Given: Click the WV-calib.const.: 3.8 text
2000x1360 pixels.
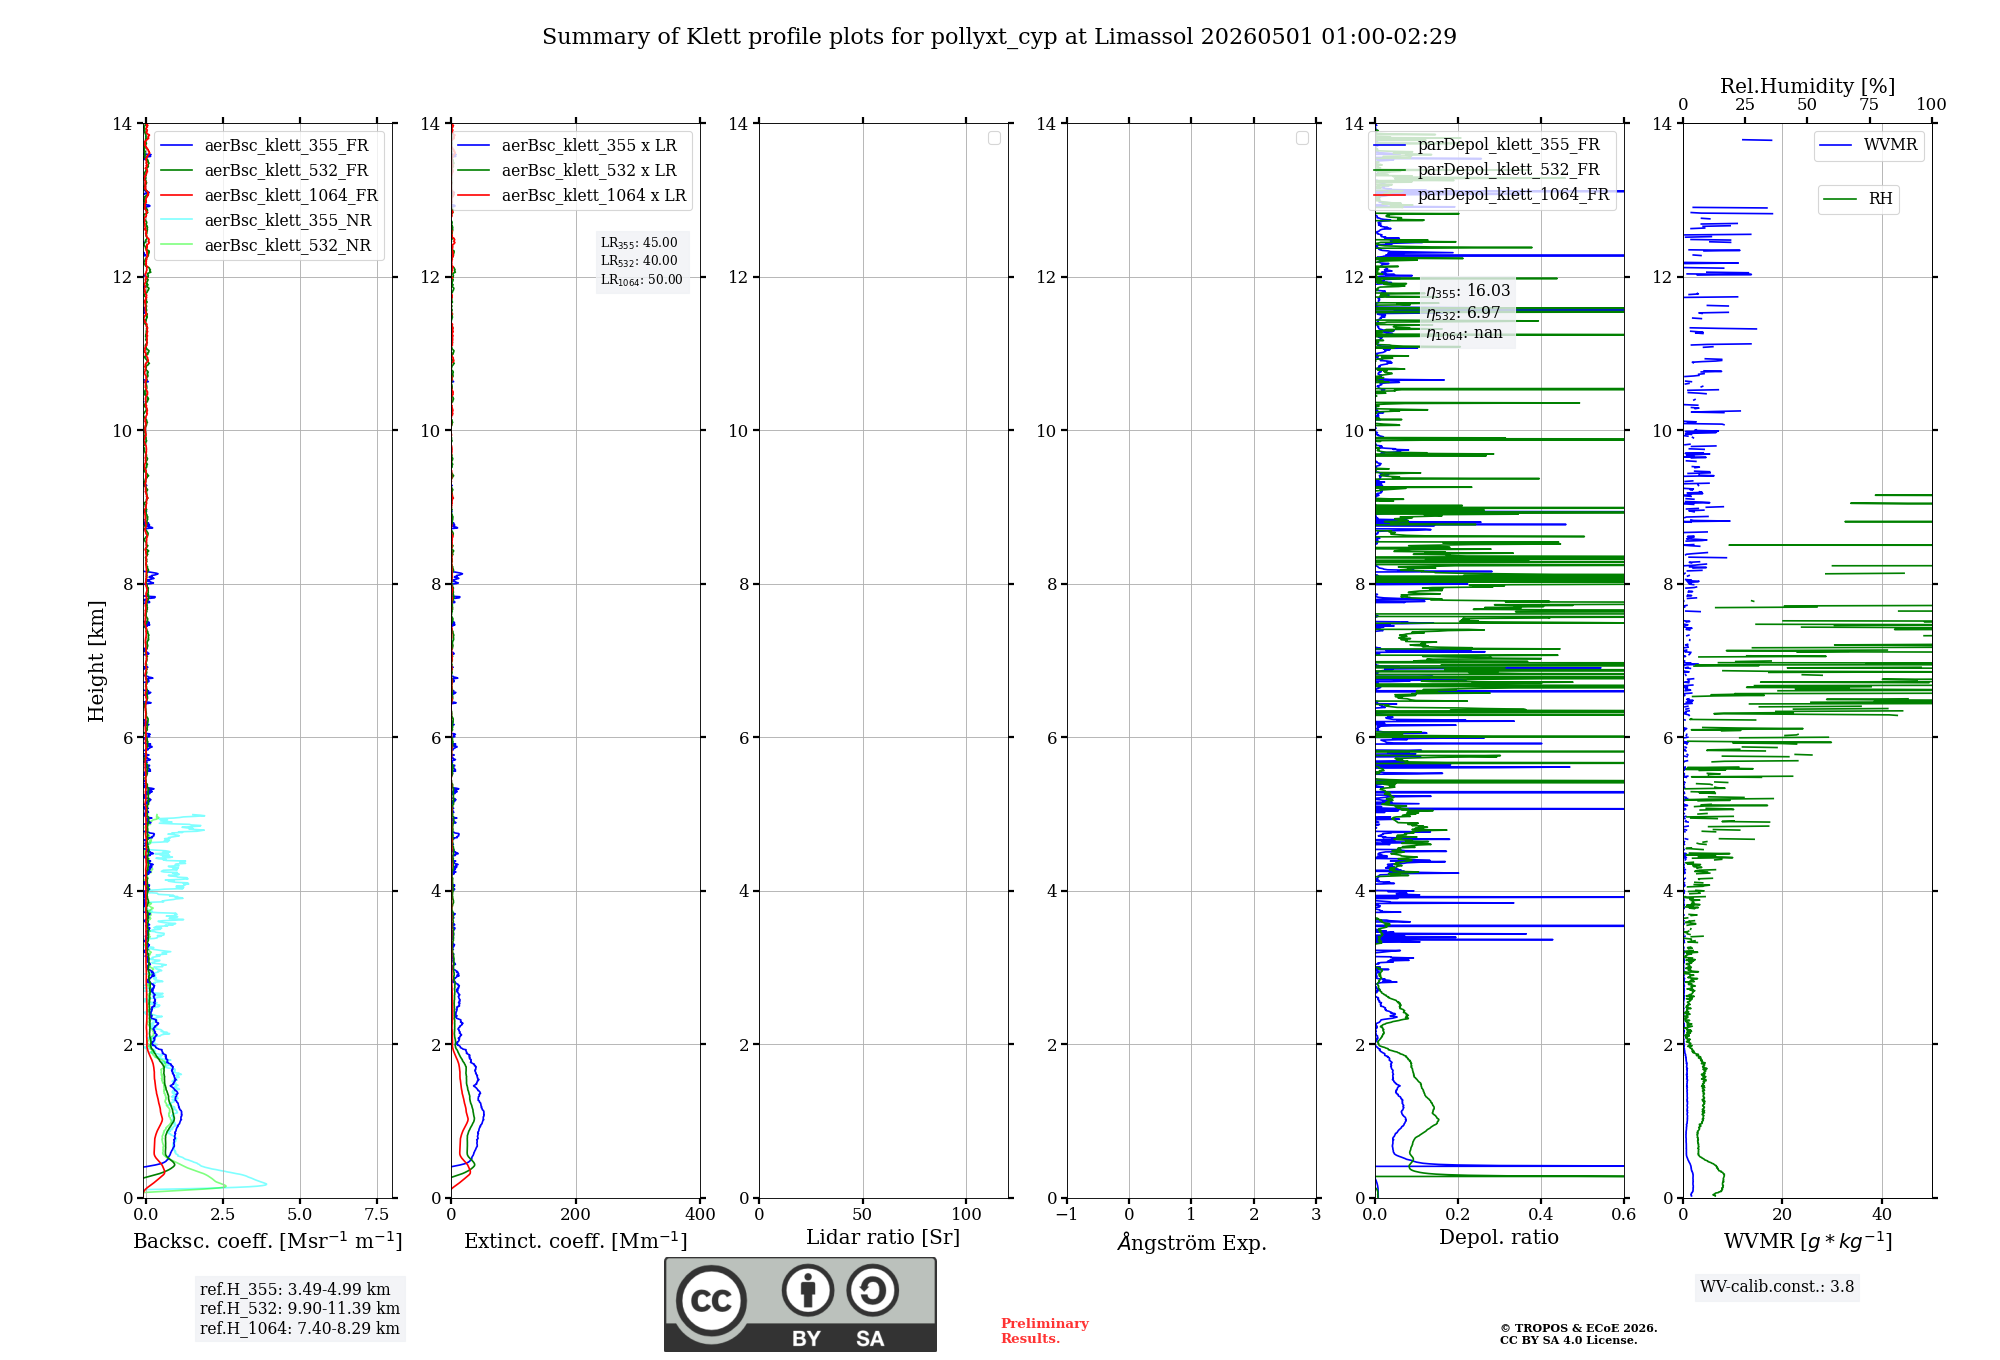Looking at the screenshot, I should click(x=1777, y=1287).
